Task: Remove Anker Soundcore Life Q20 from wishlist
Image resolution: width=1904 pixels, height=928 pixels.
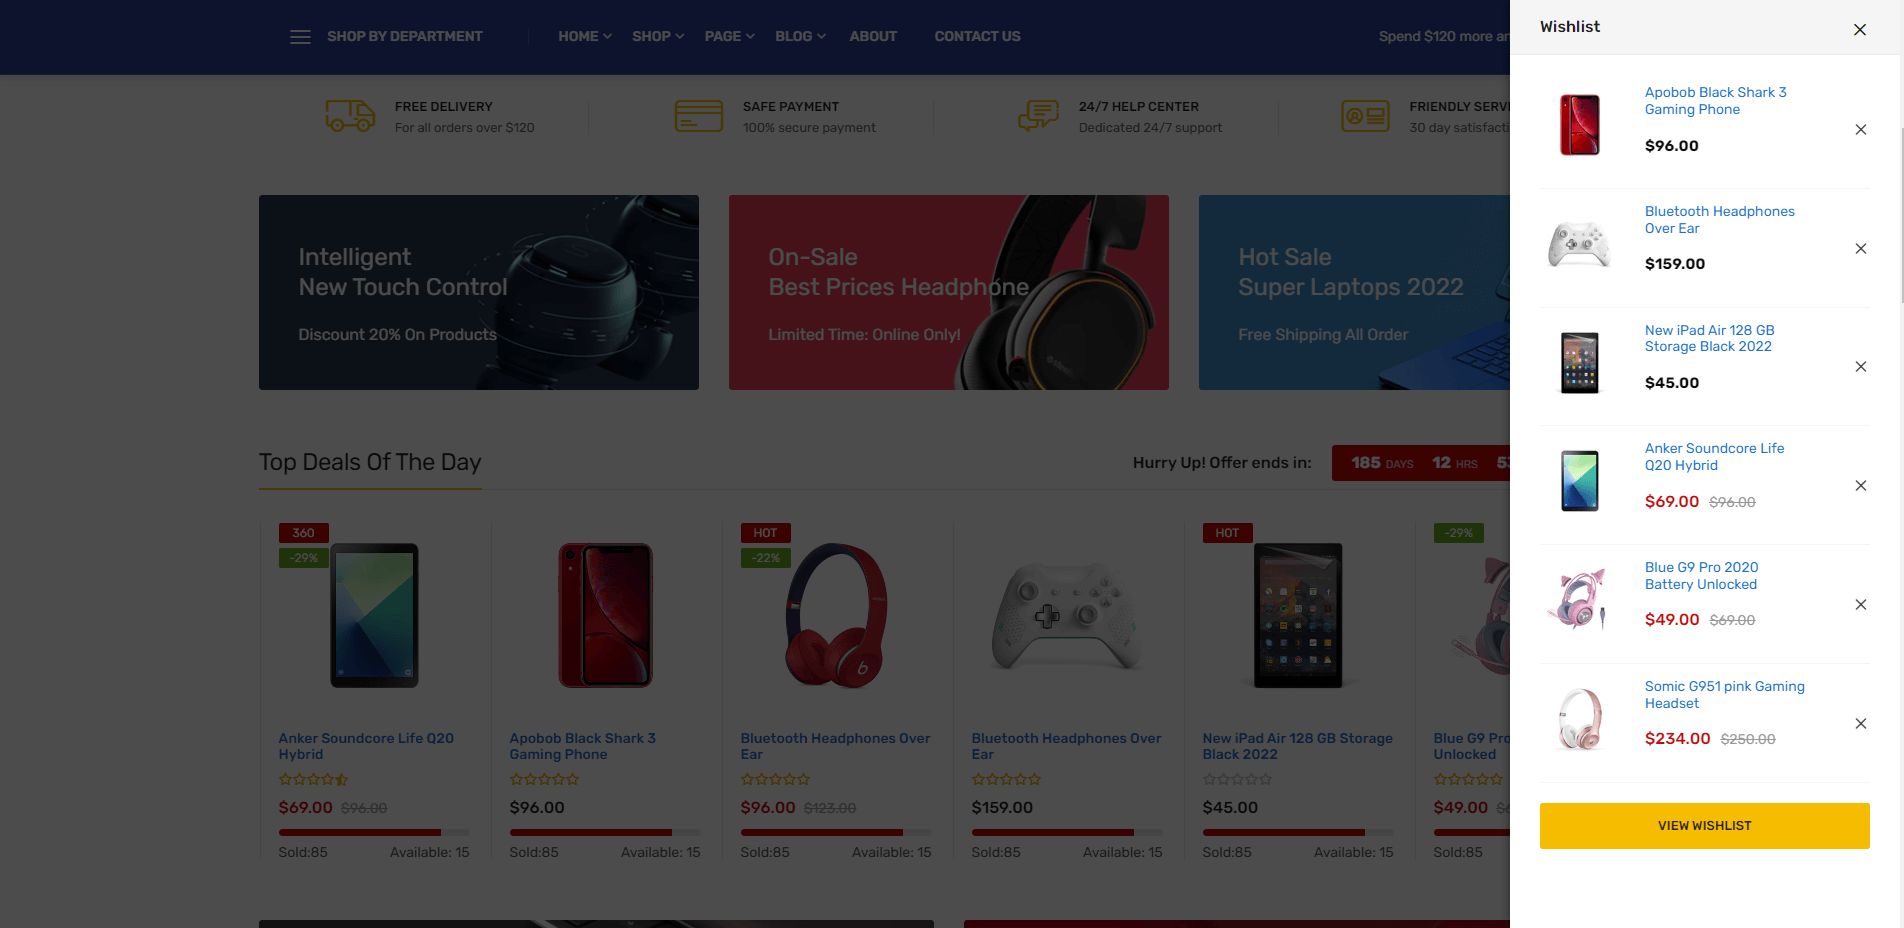Action: tap(1860, 485)
